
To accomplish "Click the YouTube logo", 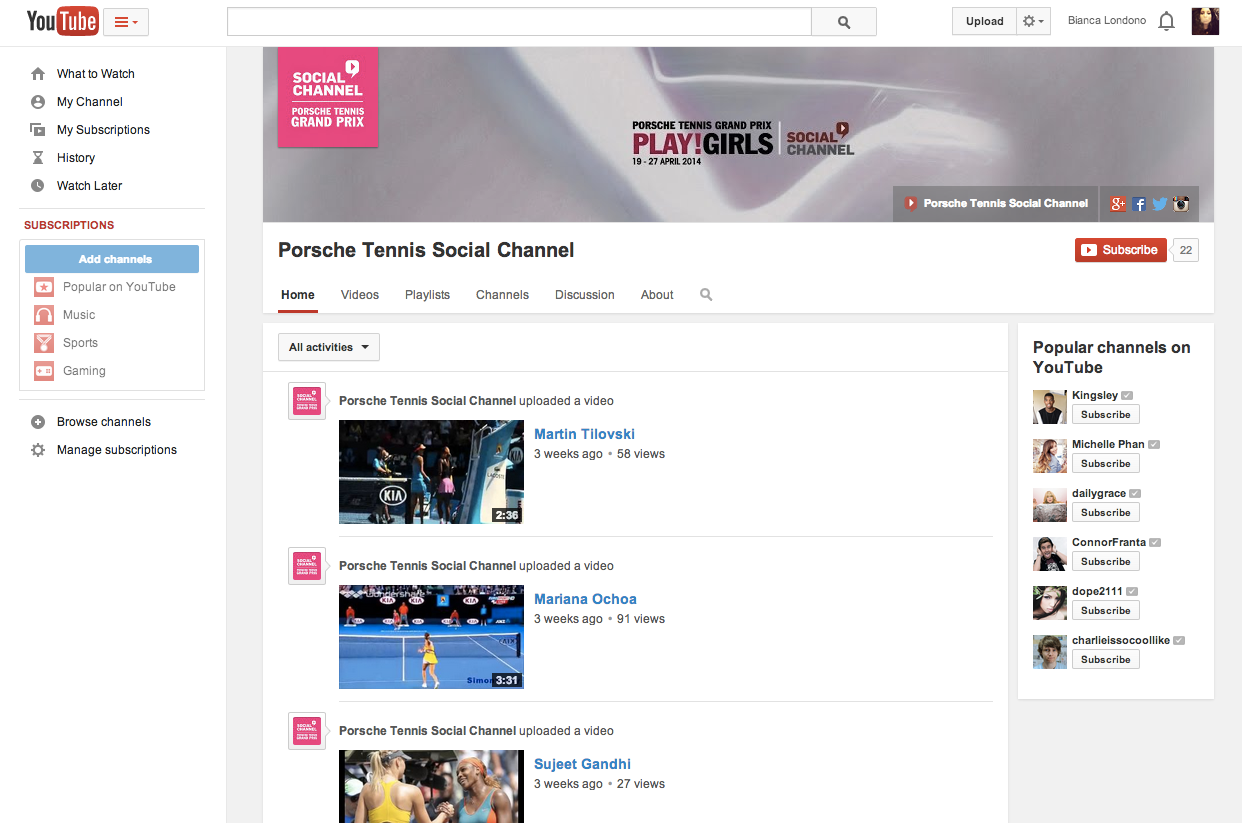I will coord(62,21).
